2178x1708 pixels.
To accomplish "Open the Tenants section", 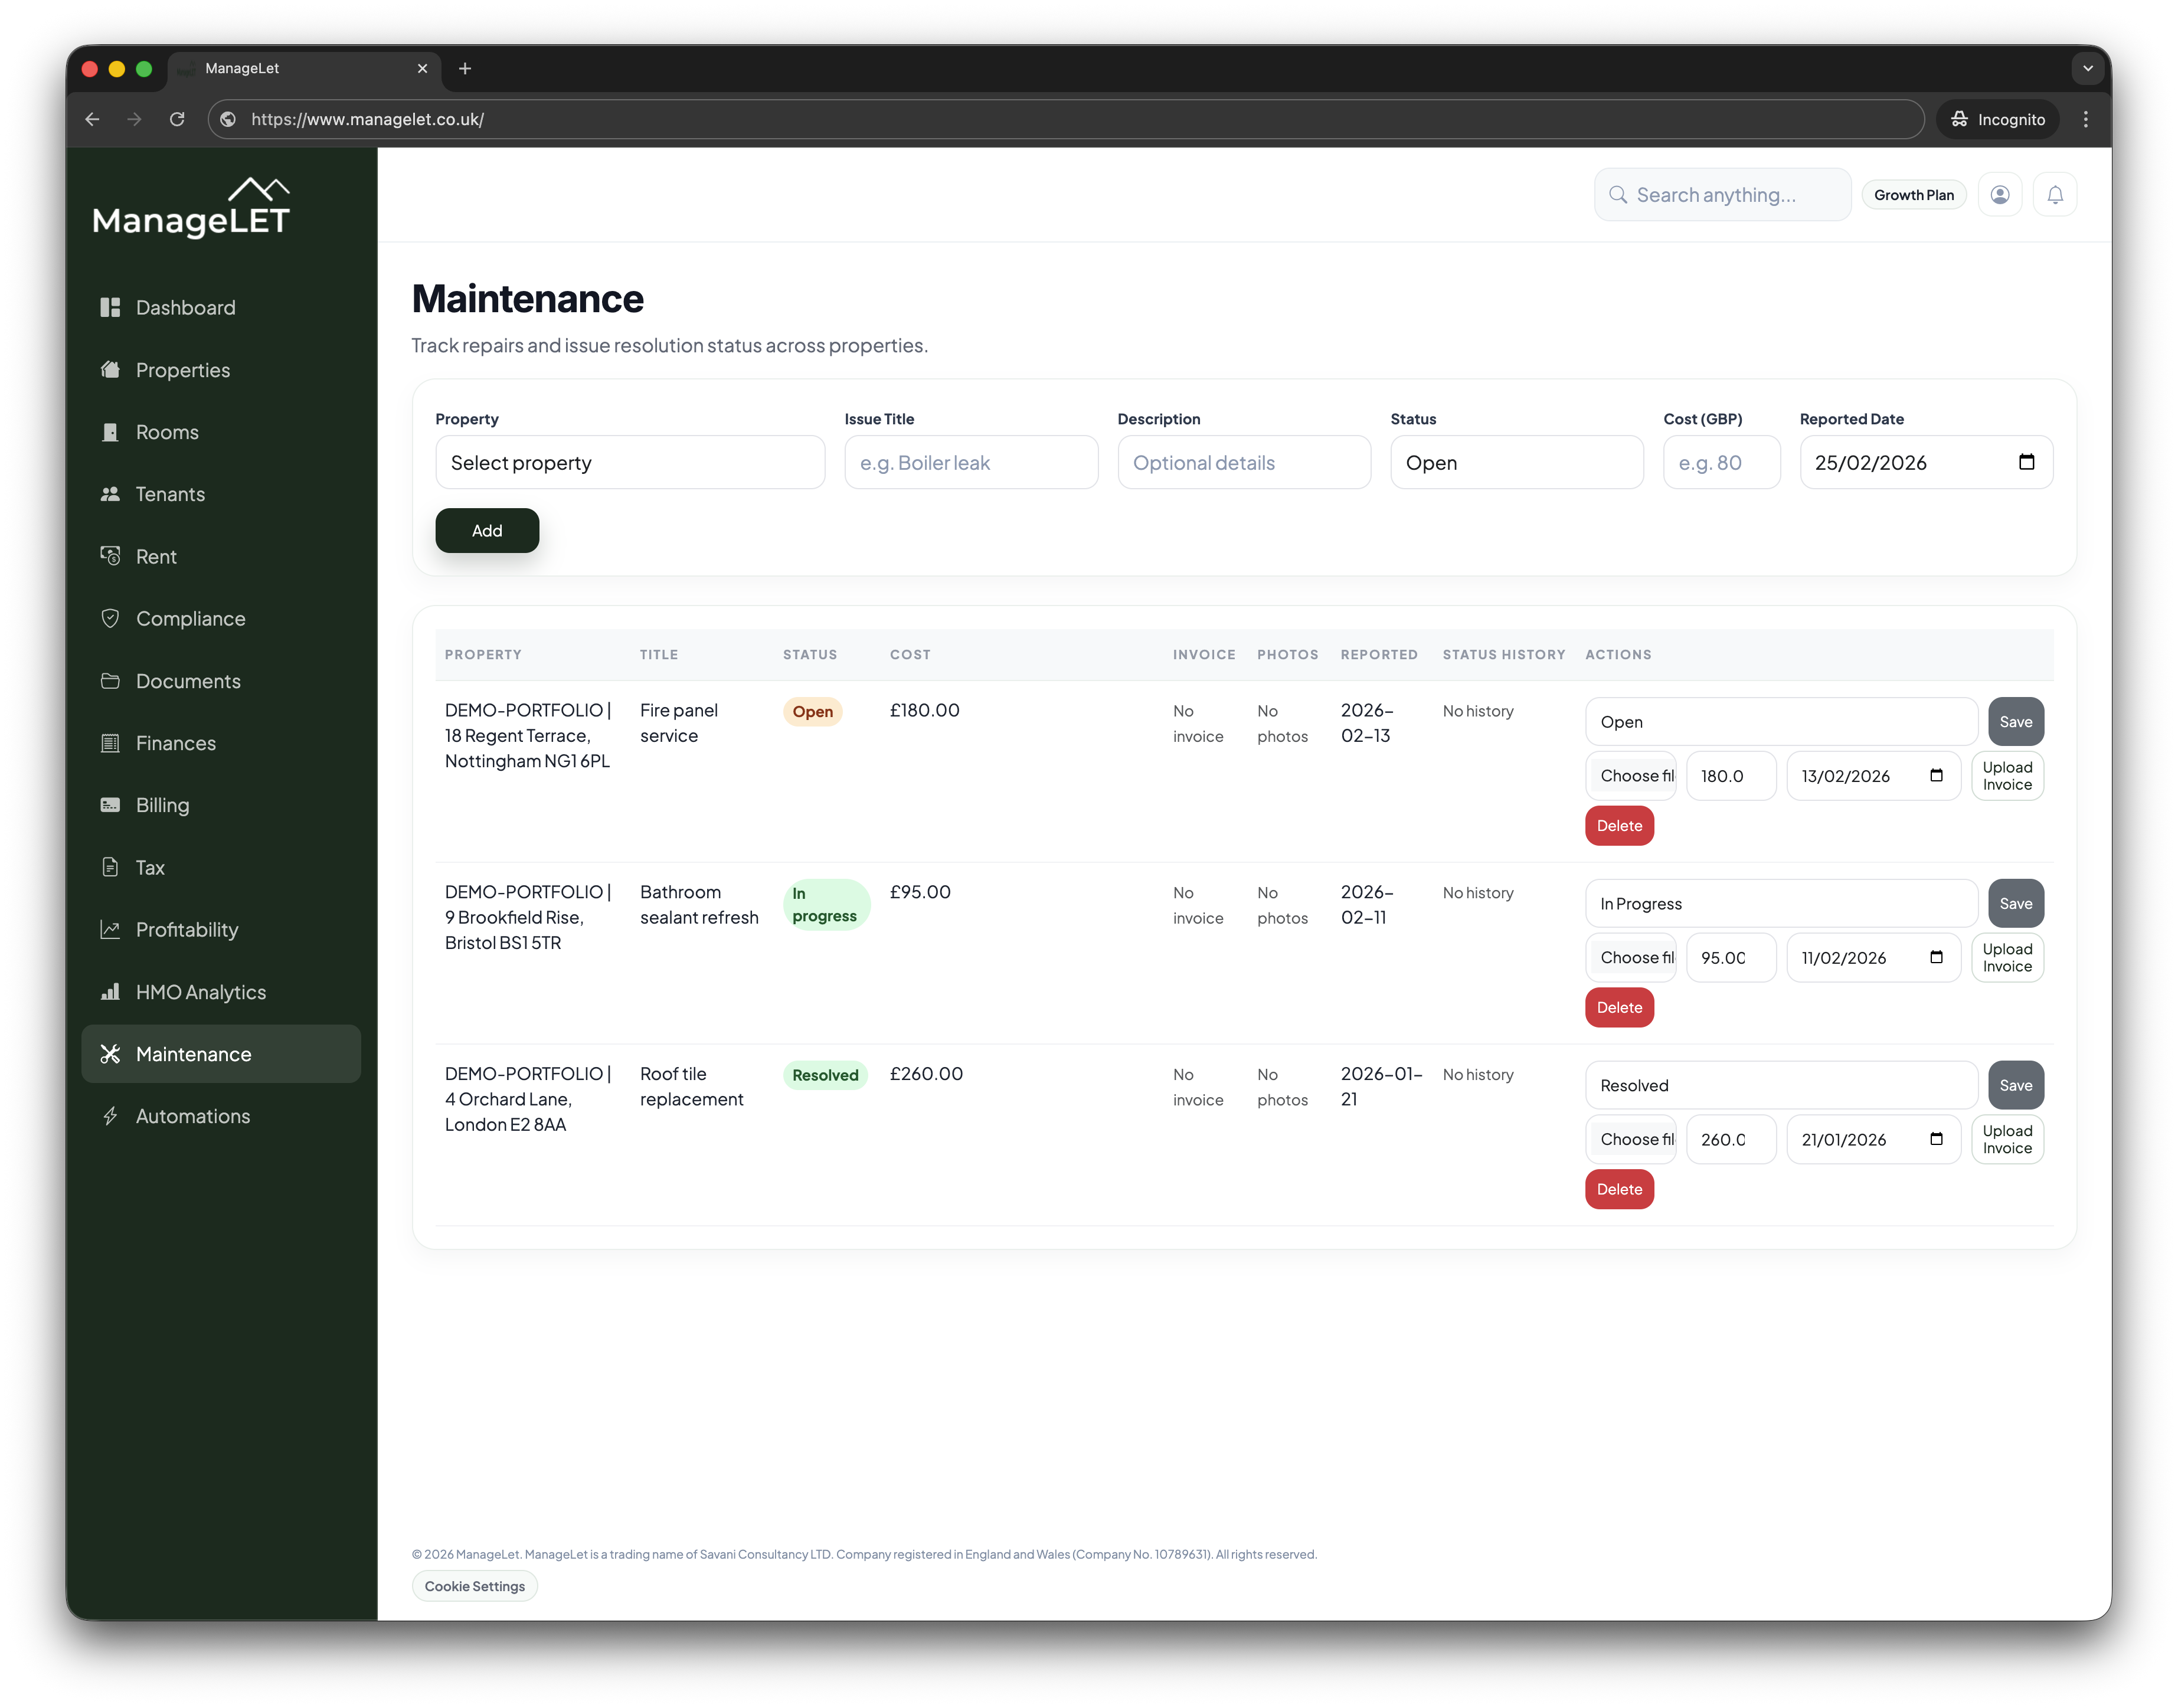I will [x=111, y=494].
